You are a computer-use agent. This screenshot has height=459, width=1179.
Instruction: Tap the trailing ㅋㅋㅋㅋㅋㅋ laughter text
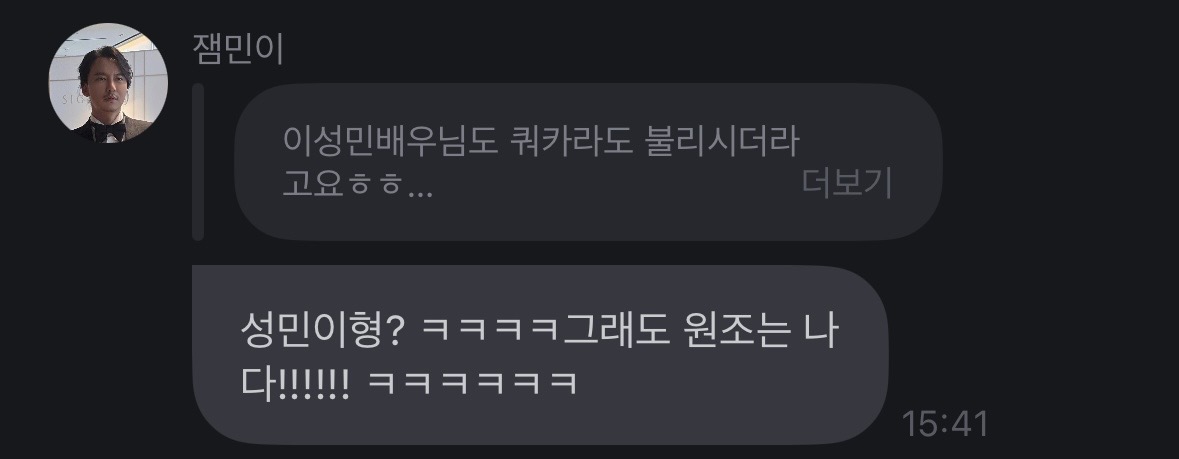[x=472, y=382]
